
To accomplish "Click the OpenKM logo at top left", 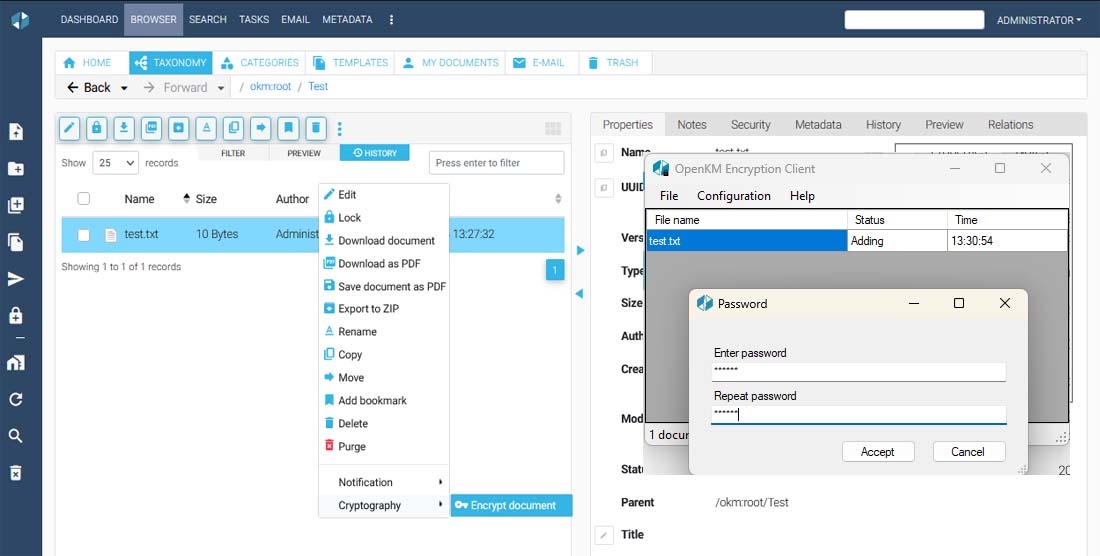I will (20, 20).
